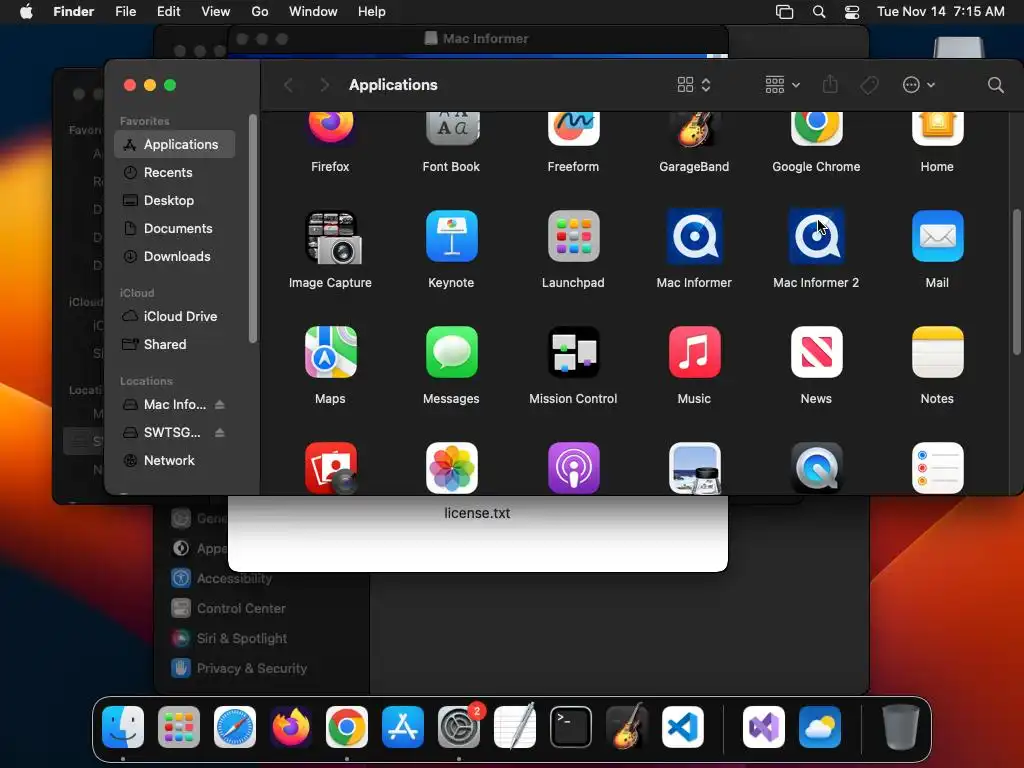Open the Go menu

[260, 12]
